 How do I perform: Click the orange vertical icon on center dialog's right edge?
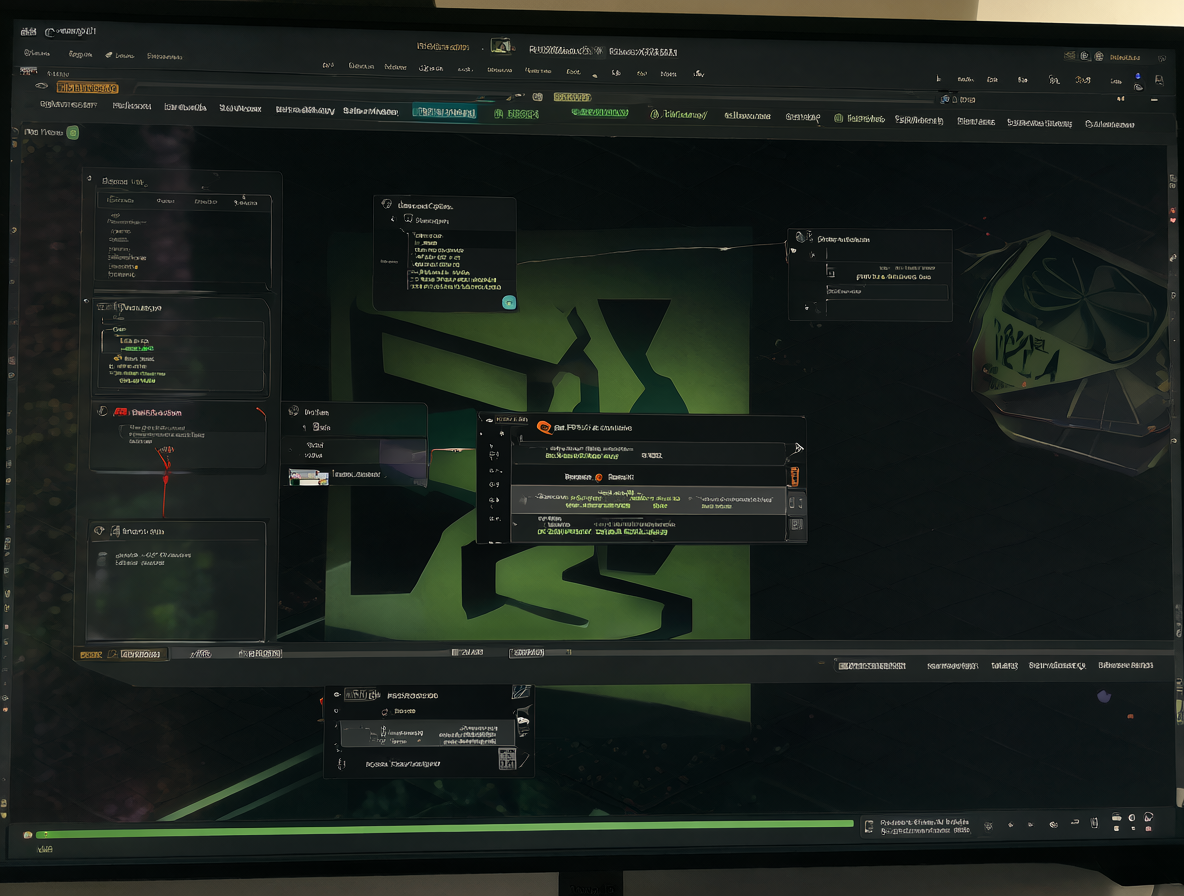click(794, 476)
